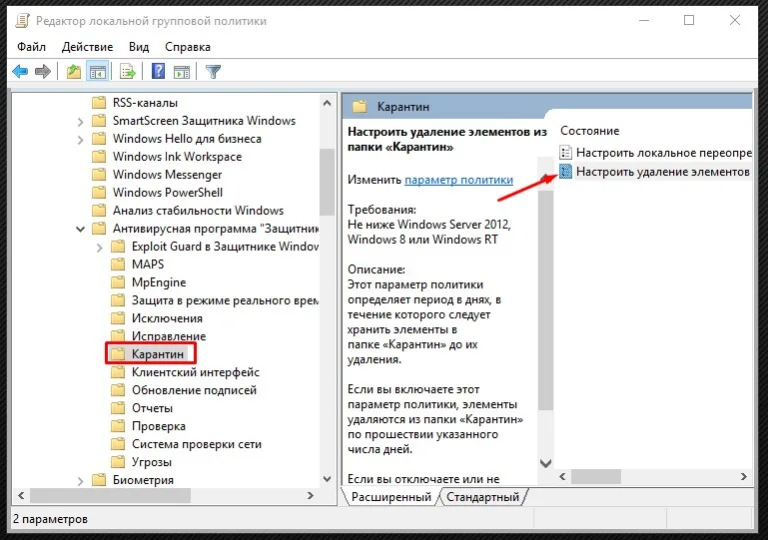Select Windows Messenger folder
The image size is (768, 540).
tap(167, 174)
